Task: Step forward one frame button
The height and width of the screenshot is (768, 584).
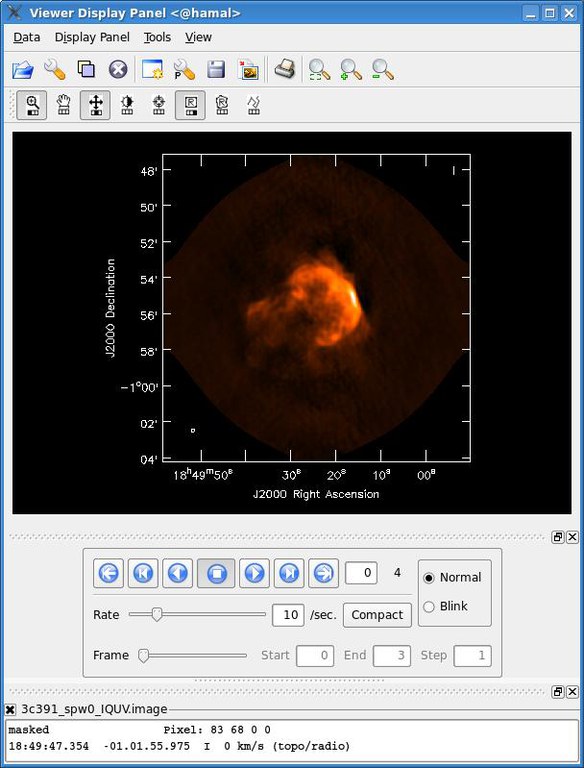Action: click(254, 573)
